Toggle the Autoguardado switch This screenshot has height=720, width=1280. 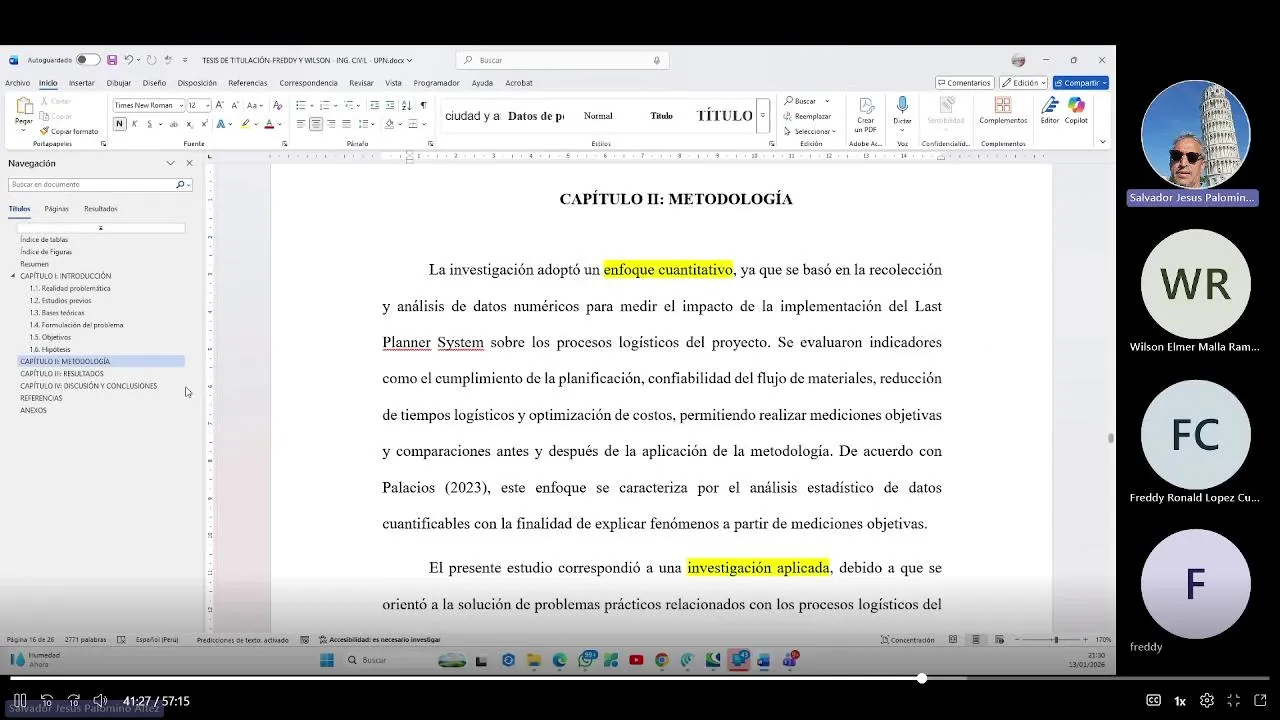tap(88, 60)
